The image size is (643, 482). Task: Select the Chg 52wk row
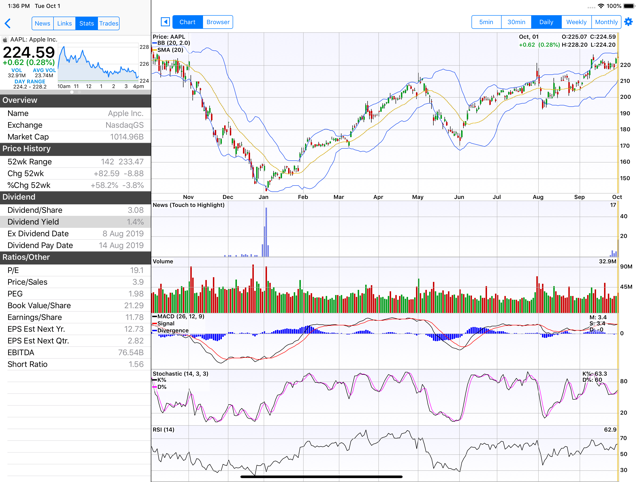point(75,174)
